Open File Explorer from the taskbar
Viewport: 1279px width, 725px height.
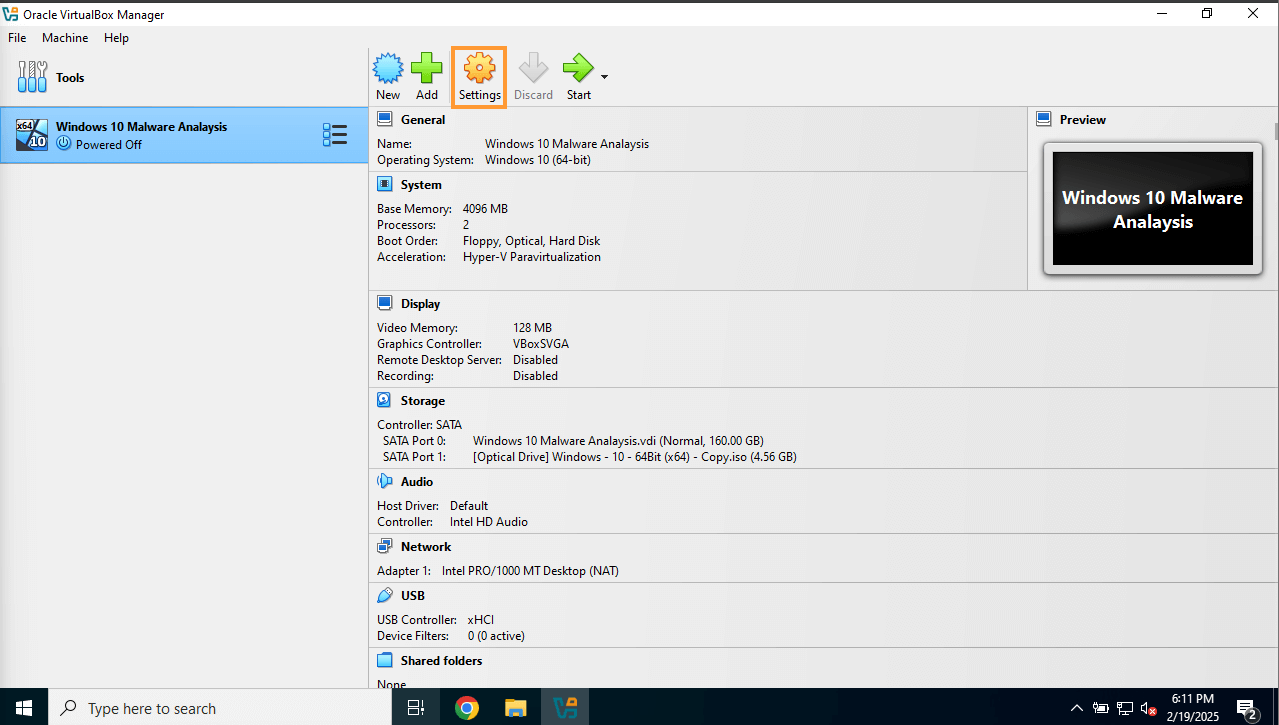[515, 708]
